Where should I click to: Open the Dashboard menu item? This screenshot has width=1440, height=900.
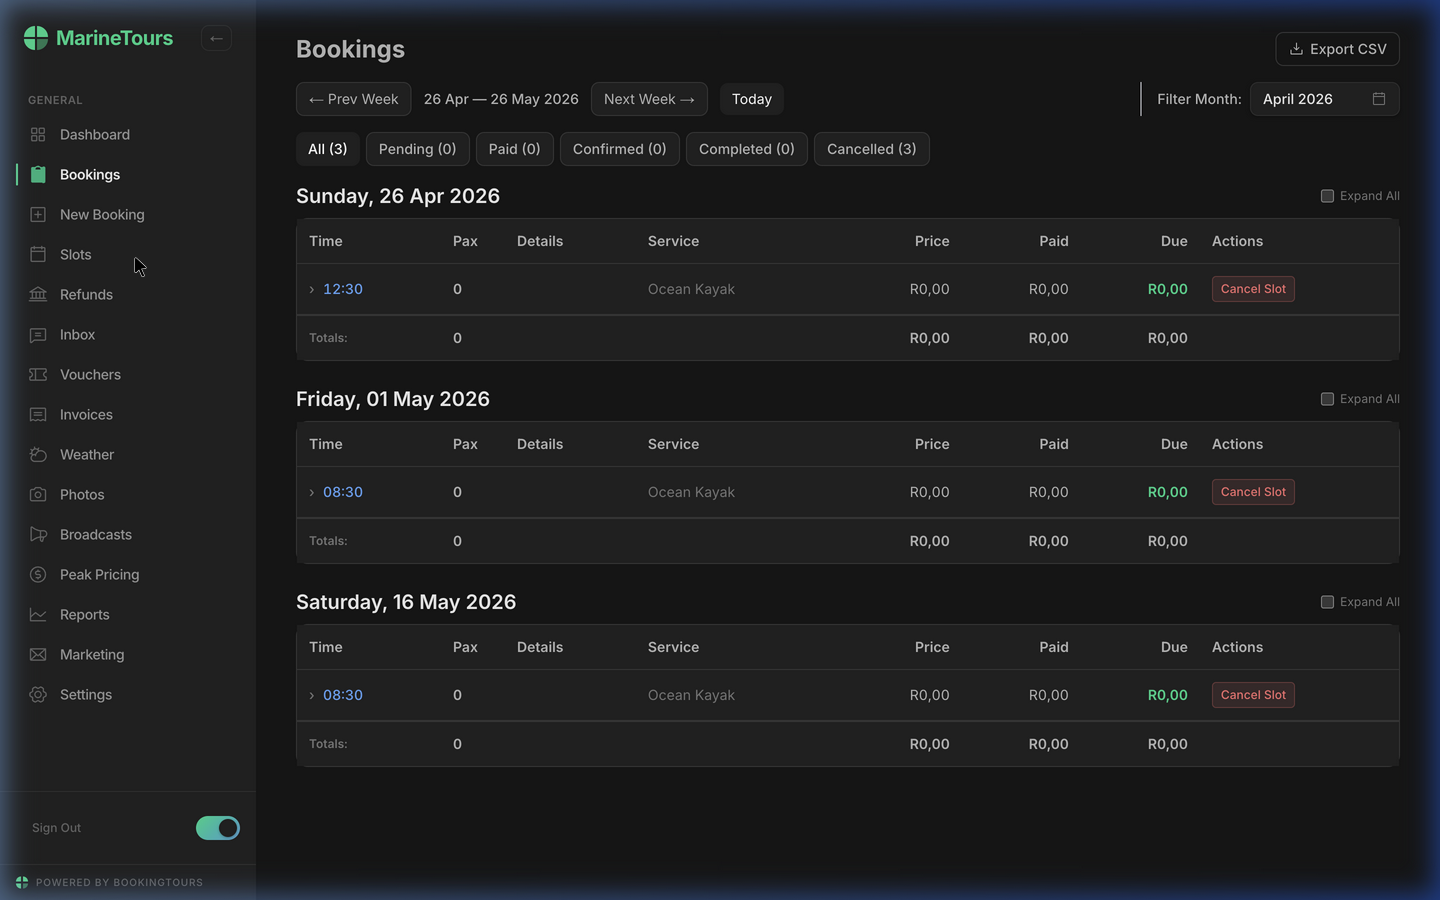pos(128,135)
